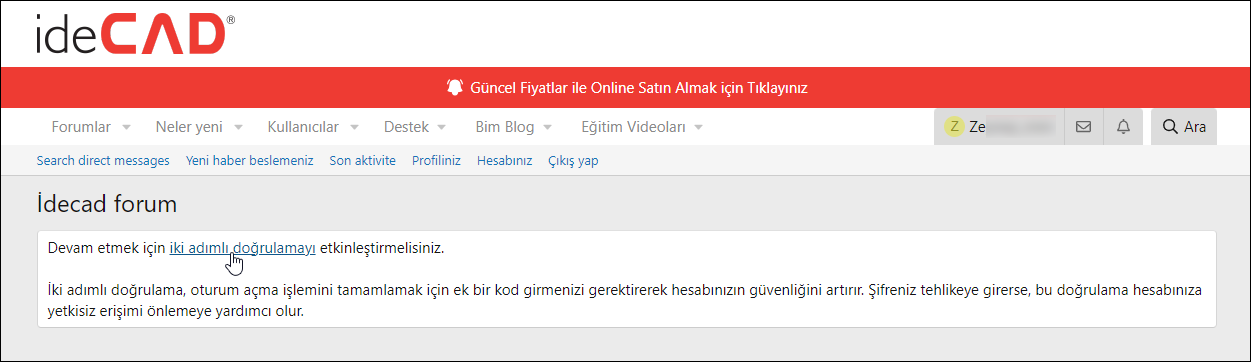Open the bell notifications icon

click(x=1123, y=127)
